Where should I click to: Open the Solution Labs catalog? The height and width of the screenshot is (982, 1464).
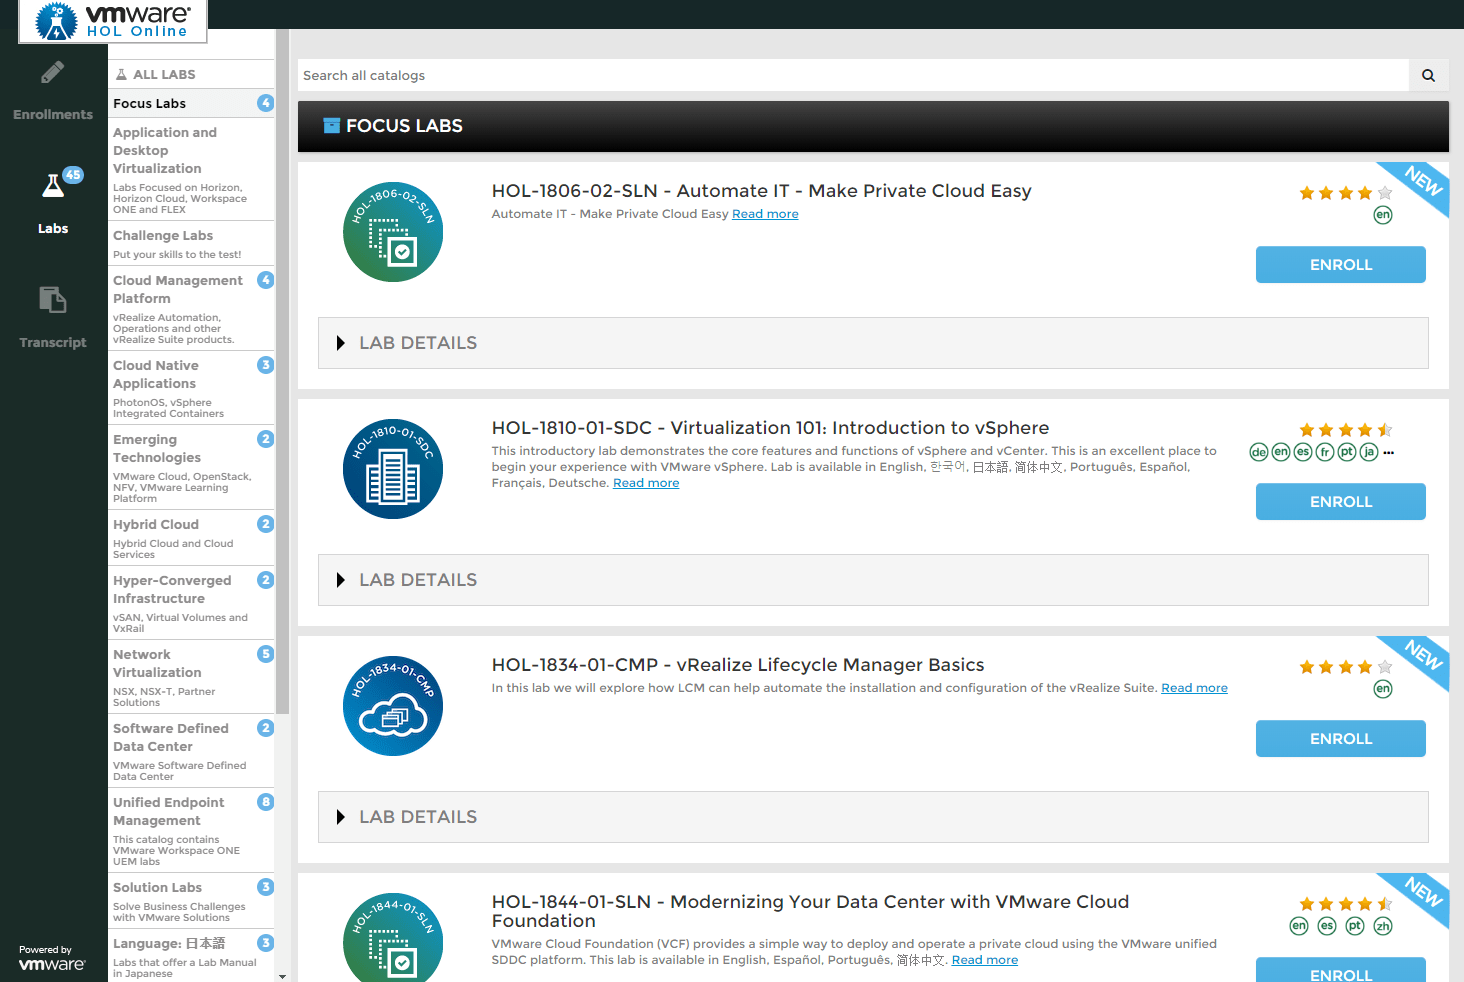(191, 900)
